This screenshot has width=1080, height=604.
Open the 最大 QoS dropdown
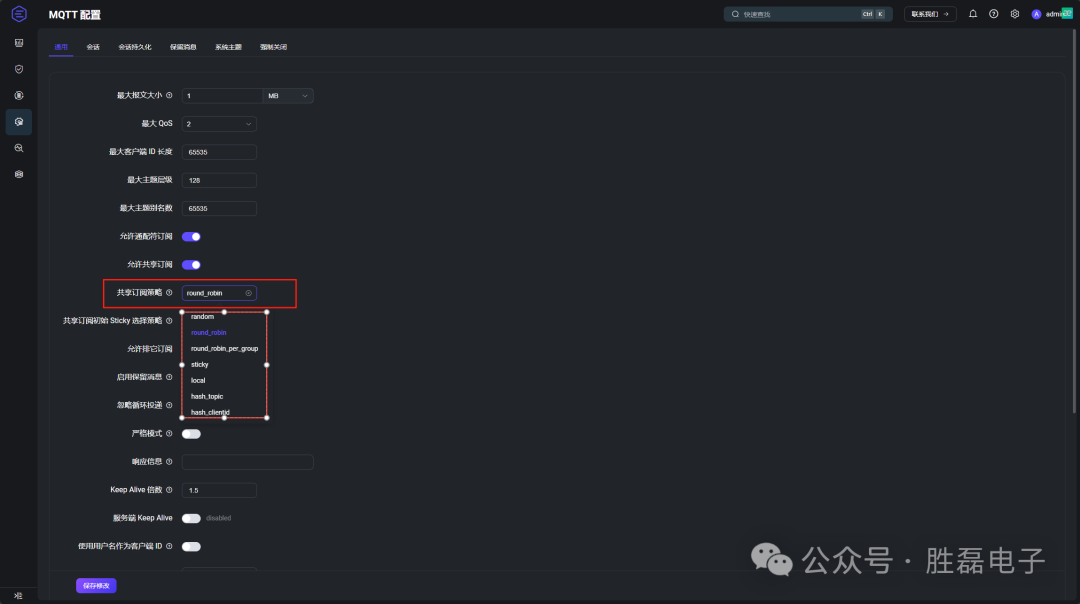tap(219, 124)
